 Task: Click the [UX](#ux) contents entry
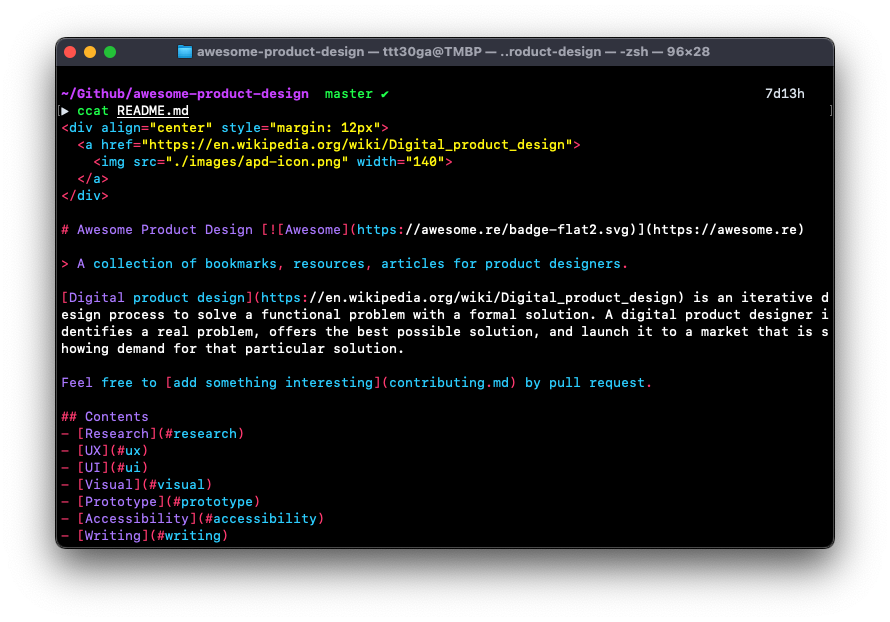click(105, 451)
